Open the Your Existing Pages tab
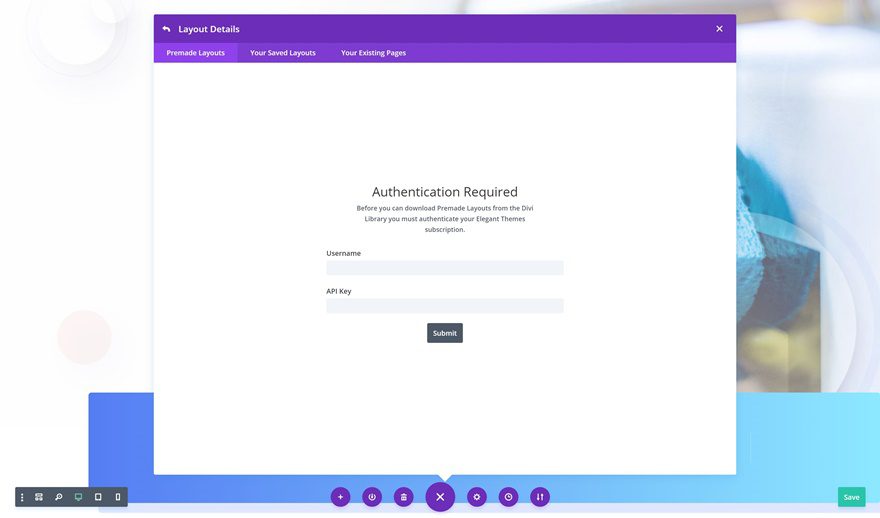 pyautogui.click(x=373, y=53)
